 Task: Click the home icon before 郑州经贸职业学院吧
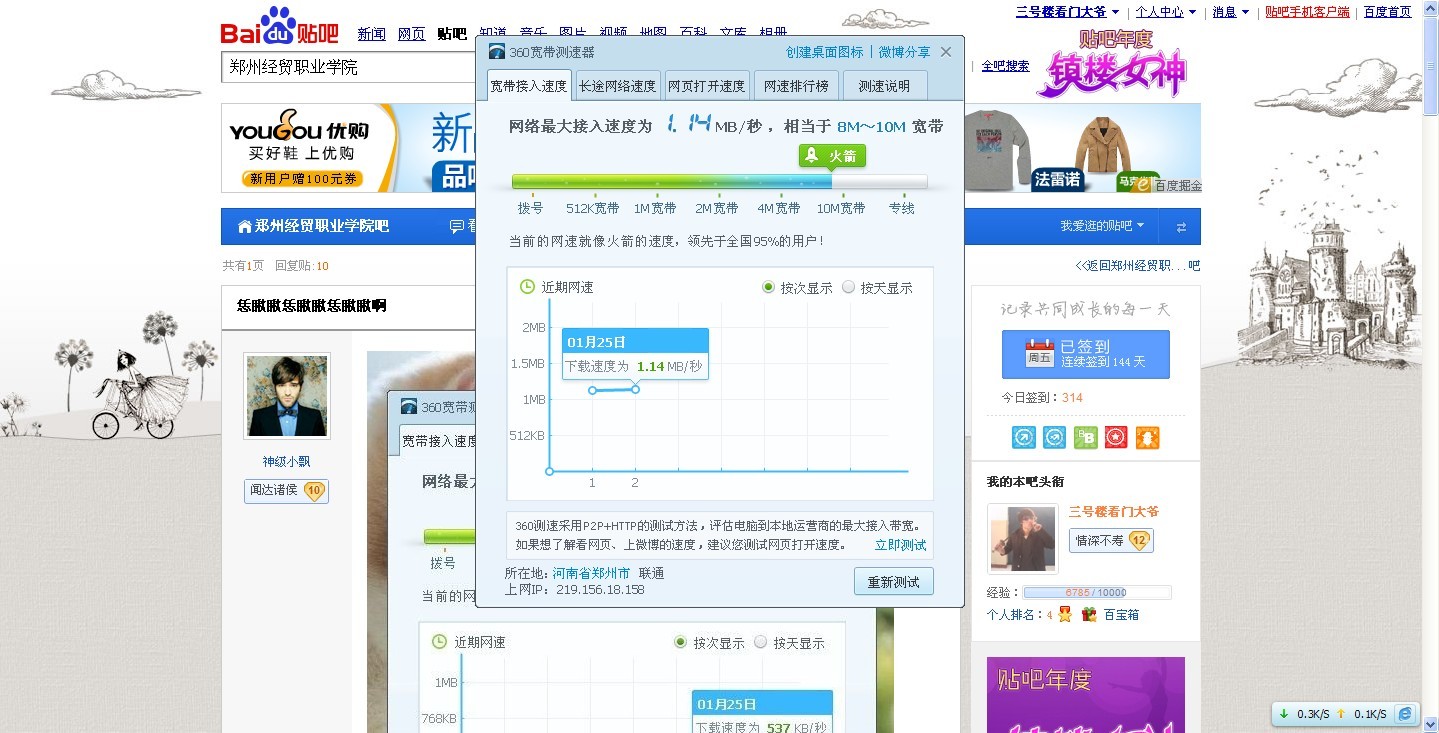click(x=244, y=226)
